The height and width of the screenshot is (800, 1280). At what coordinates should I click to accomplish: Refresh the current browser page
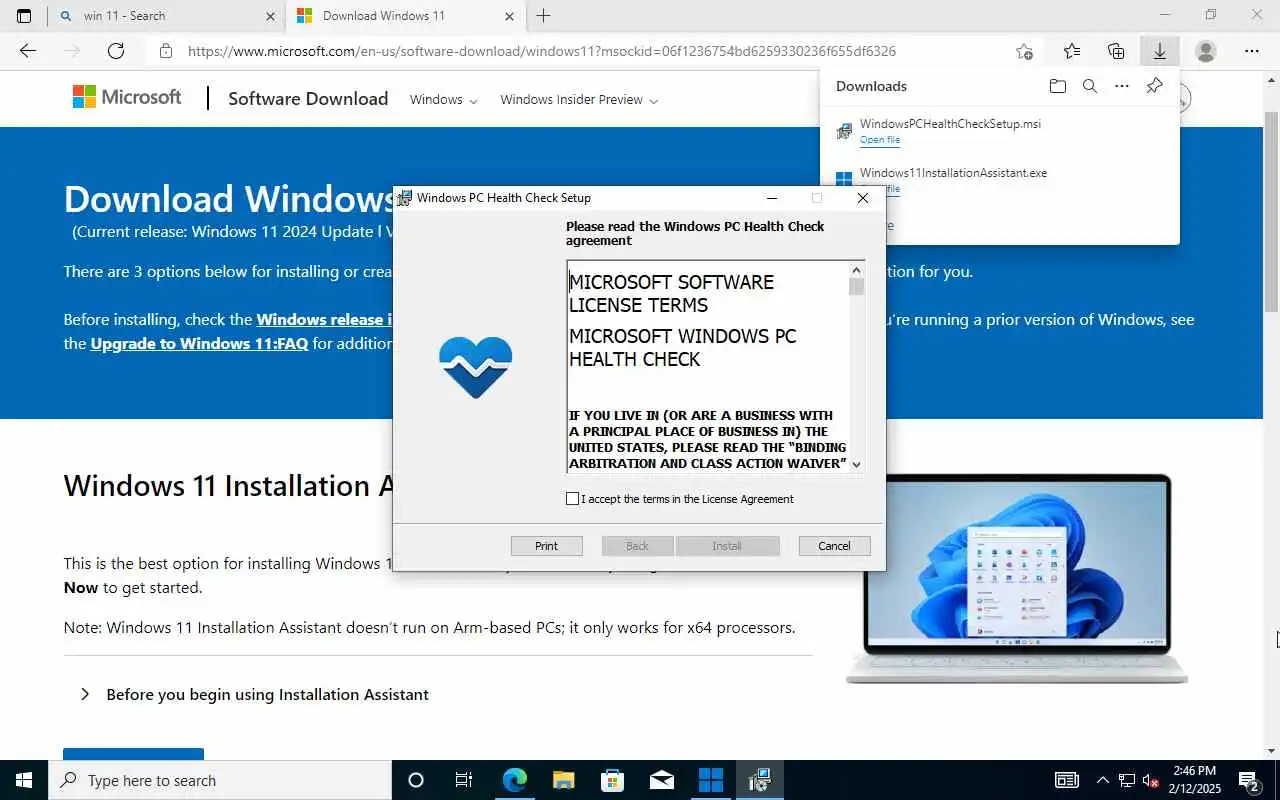tap(116, 51)
